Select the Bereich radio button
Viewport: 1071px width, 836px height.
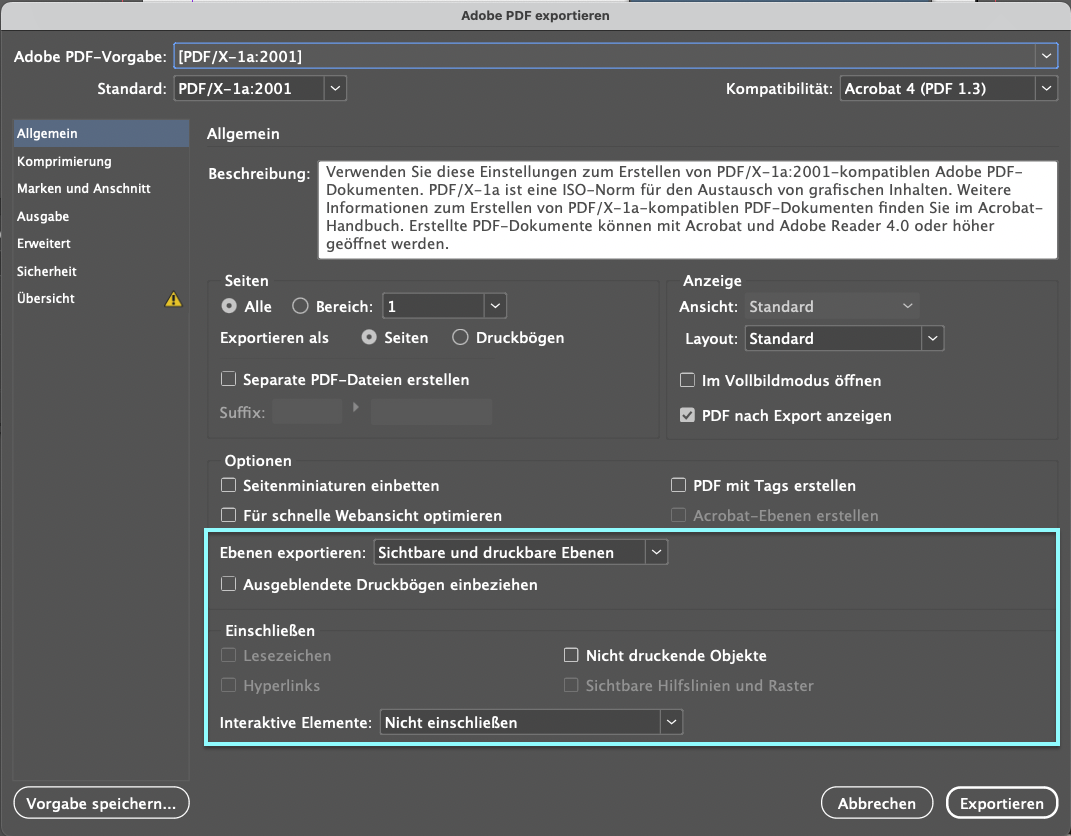pos(301,306)
